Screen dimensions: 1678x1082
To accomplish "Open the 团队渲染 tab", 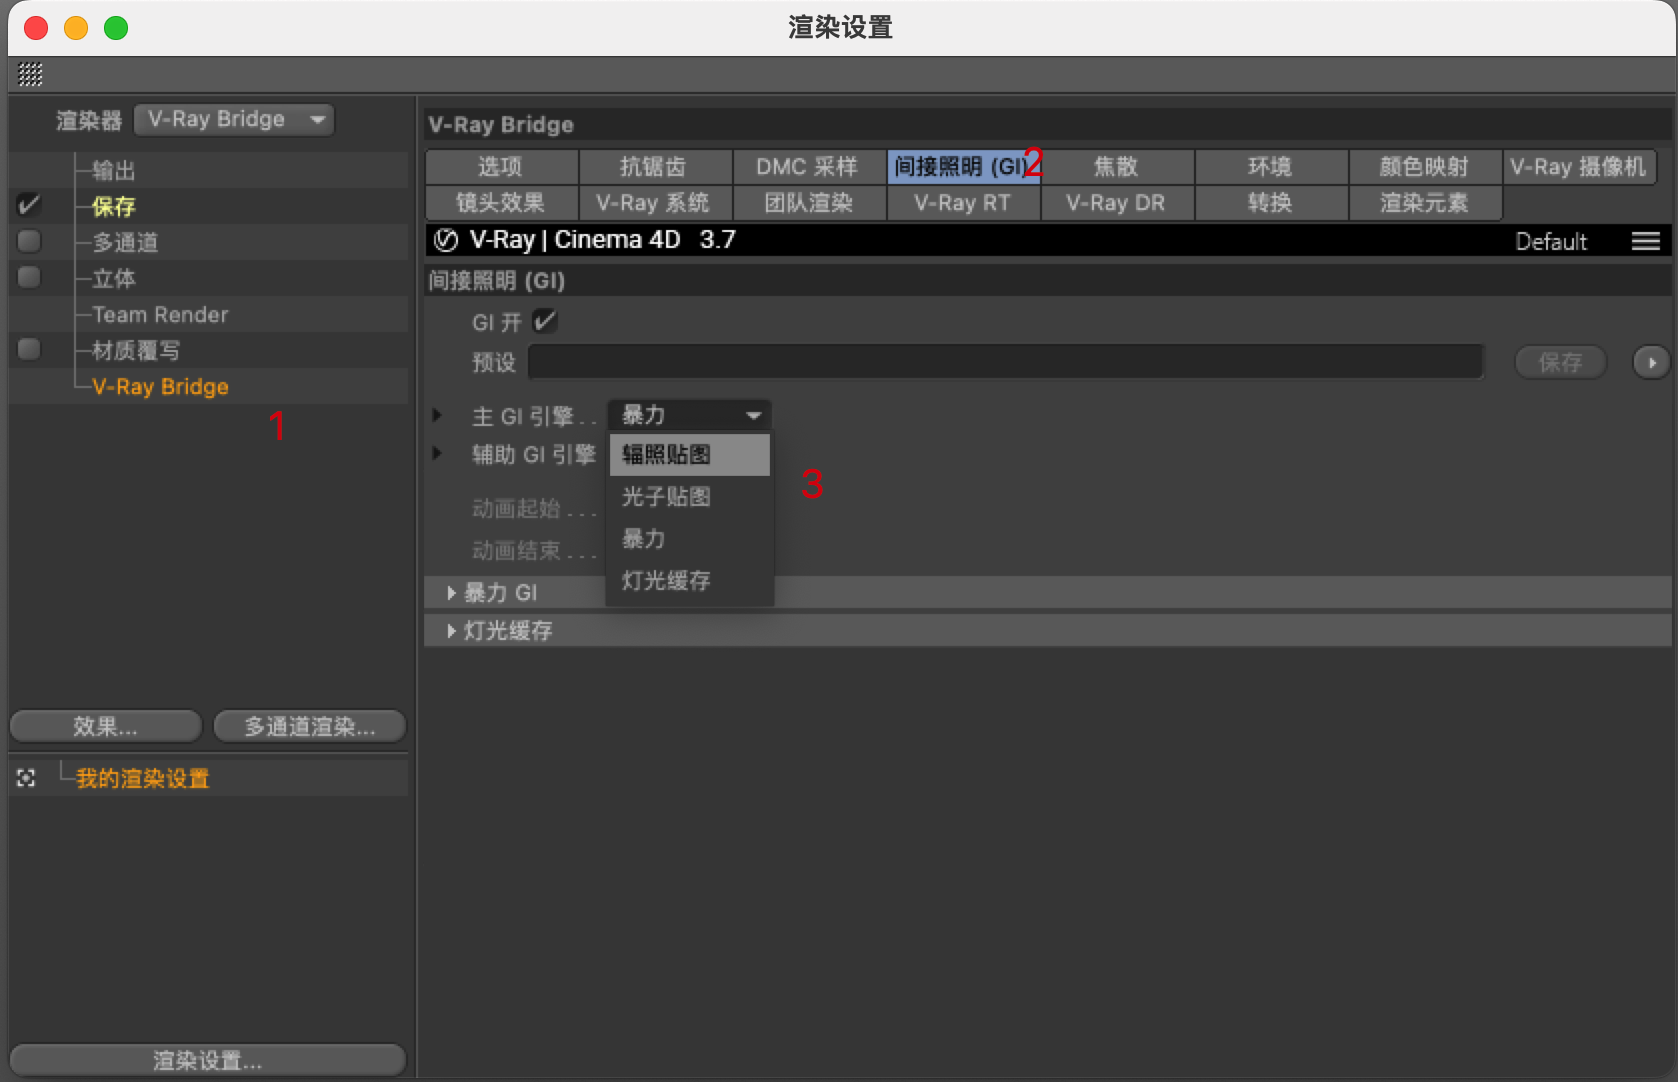I will click(809, 203).
